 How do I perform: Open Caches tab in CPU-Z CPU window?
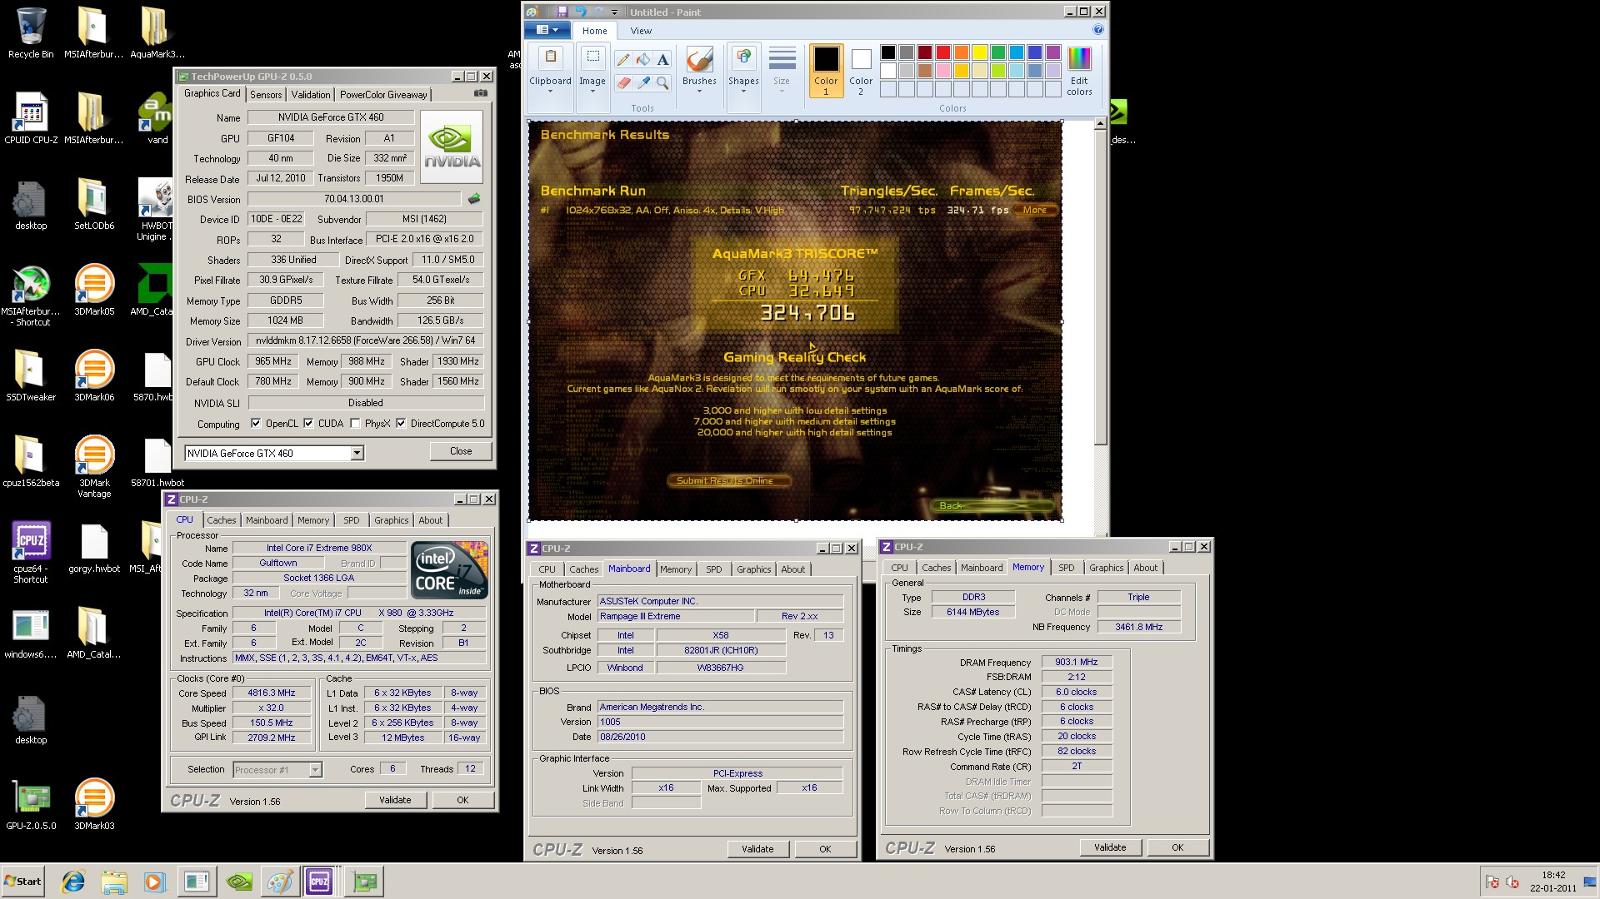pos(221,520)
